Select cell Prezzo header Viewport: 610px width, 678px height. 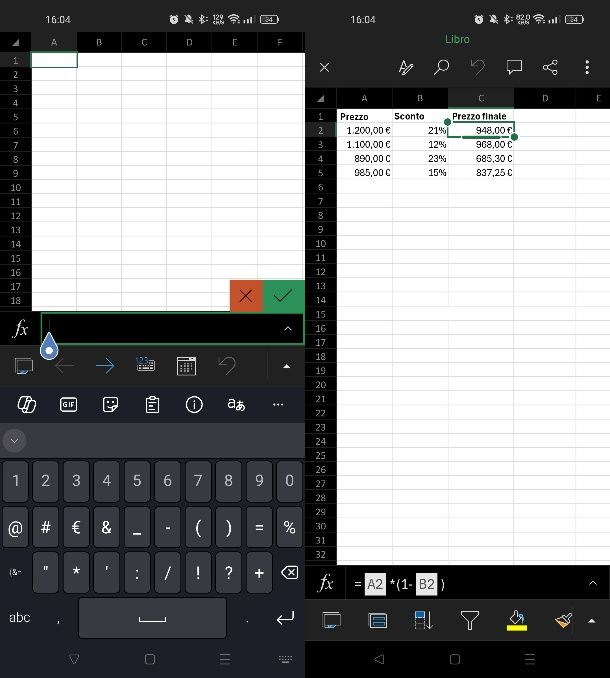click(364, 116)
